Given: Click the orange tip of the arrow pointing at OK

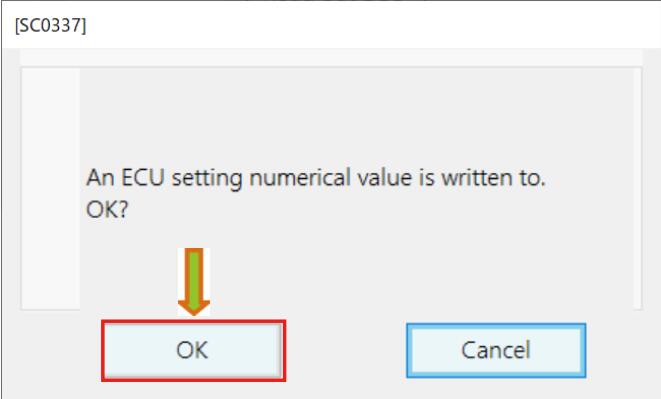Looking at the screenshot, I should click(x=194, y=308).
